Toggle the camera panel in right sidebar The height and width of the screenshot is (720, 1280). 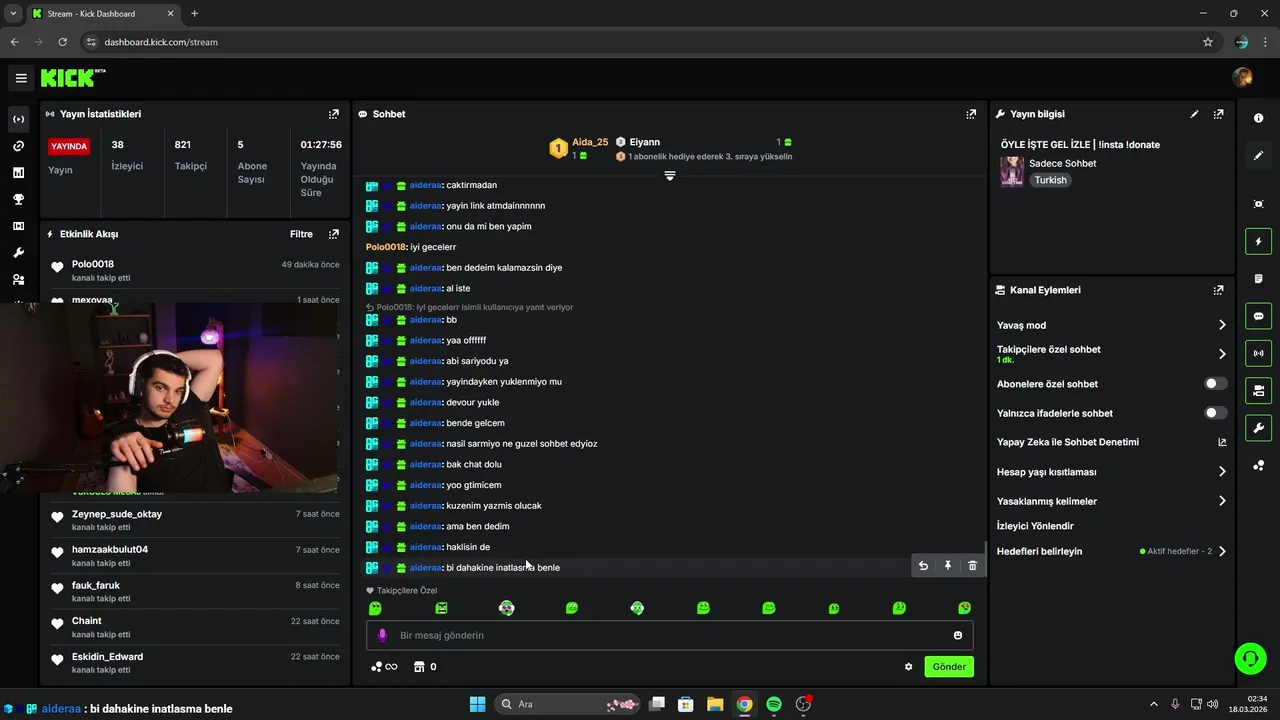pos(1258,390)
